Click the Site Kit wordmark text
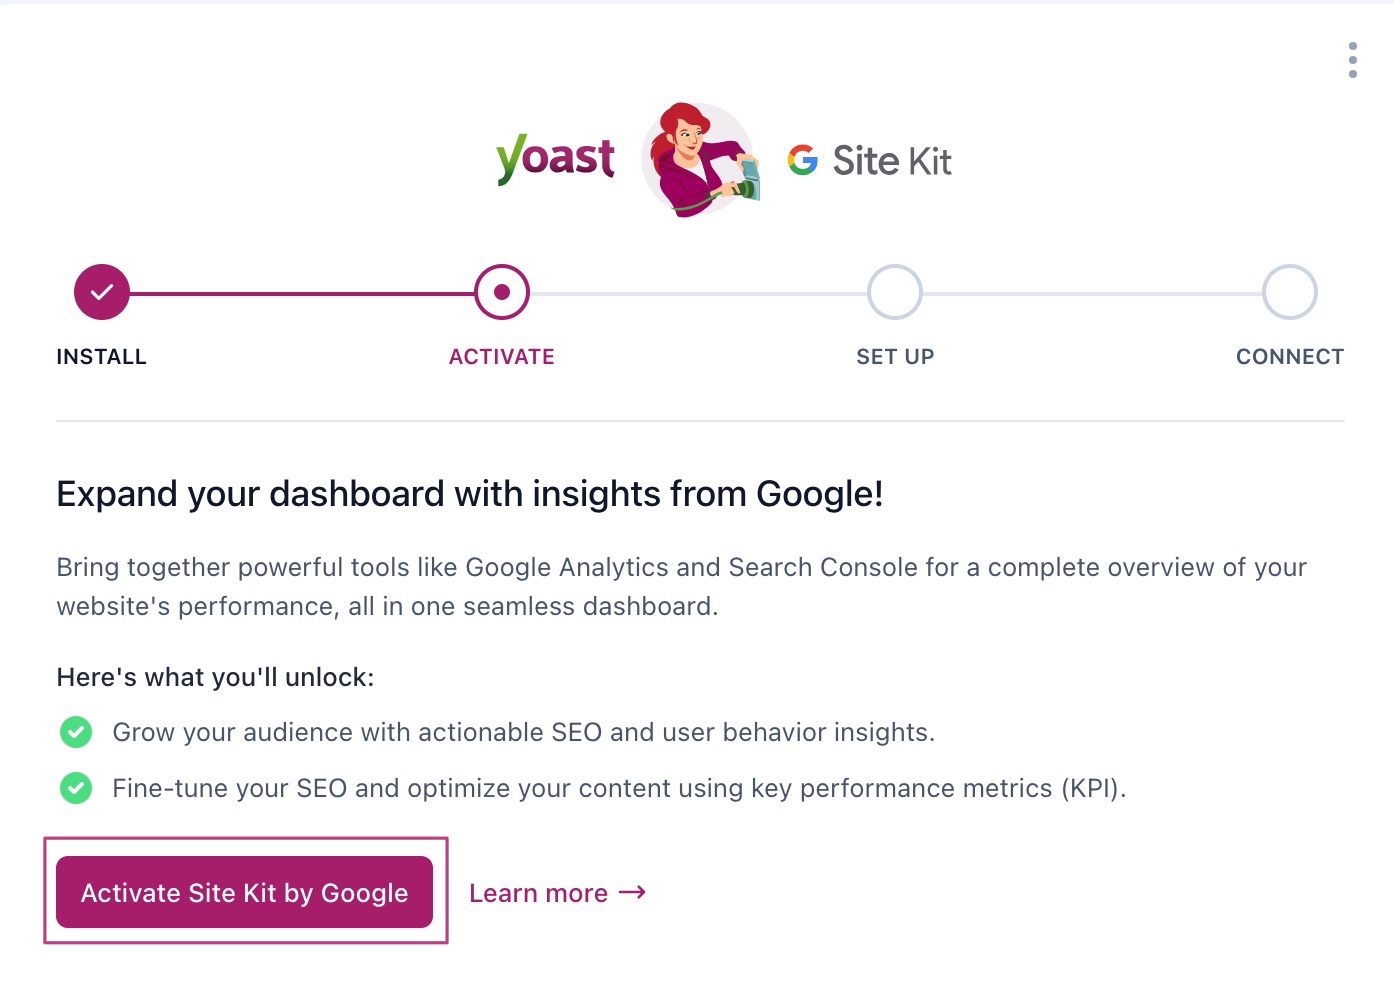 pos(892,161)
